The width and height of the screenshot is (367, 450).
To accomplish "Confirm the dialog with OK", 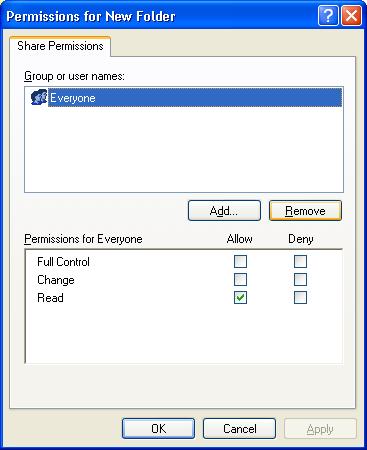I will pyautogui.click(x=158, y=429).
